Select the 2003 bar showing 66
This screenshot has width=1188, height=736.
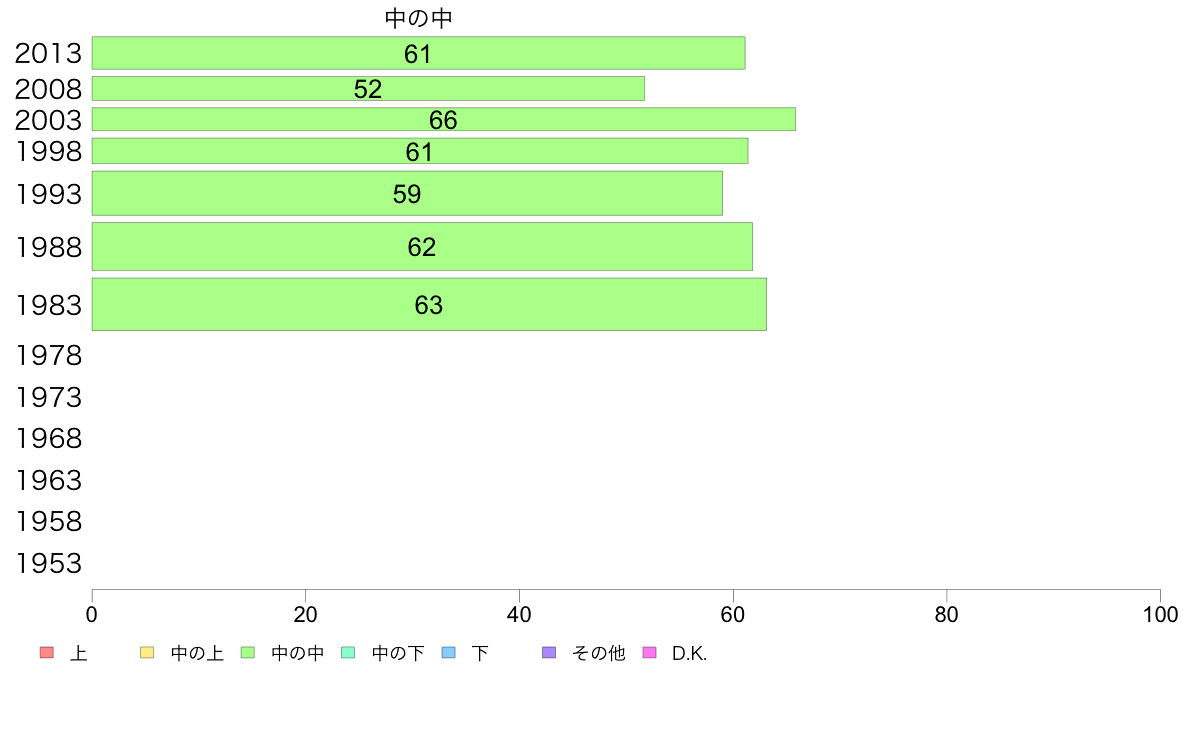pos(444,119)
